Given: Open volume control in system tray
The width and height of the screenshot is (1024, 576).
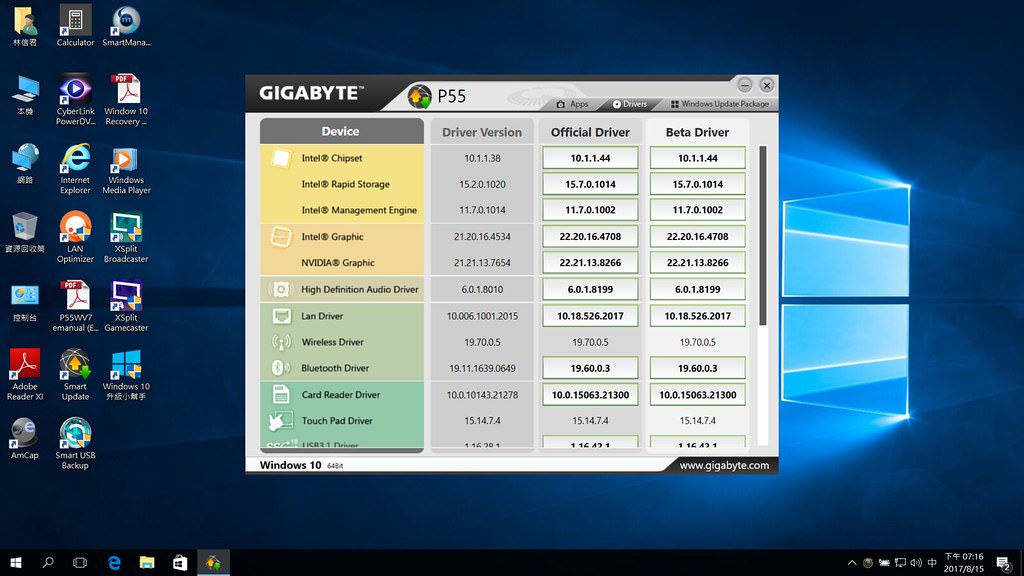Looking at the screenshot, I should (916, 562).
